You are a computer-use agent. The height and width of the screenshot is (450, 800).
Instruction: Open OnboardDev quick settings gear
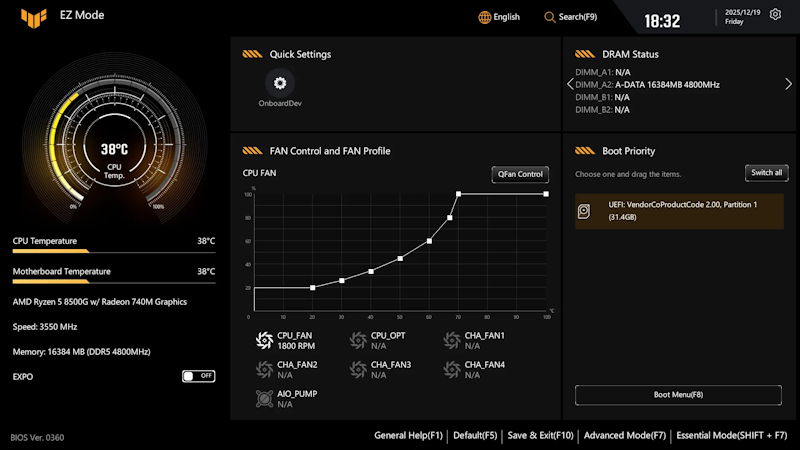(x=280, y=83)
